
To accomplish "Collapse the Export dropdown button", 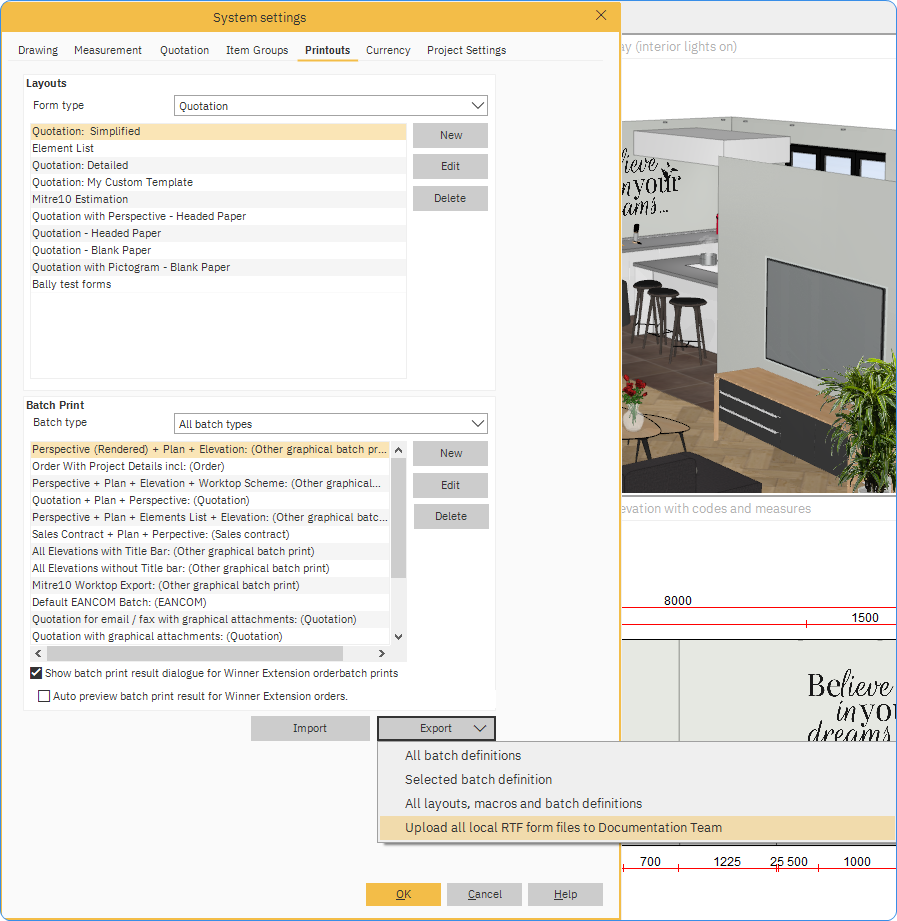I will pos(436,729).
